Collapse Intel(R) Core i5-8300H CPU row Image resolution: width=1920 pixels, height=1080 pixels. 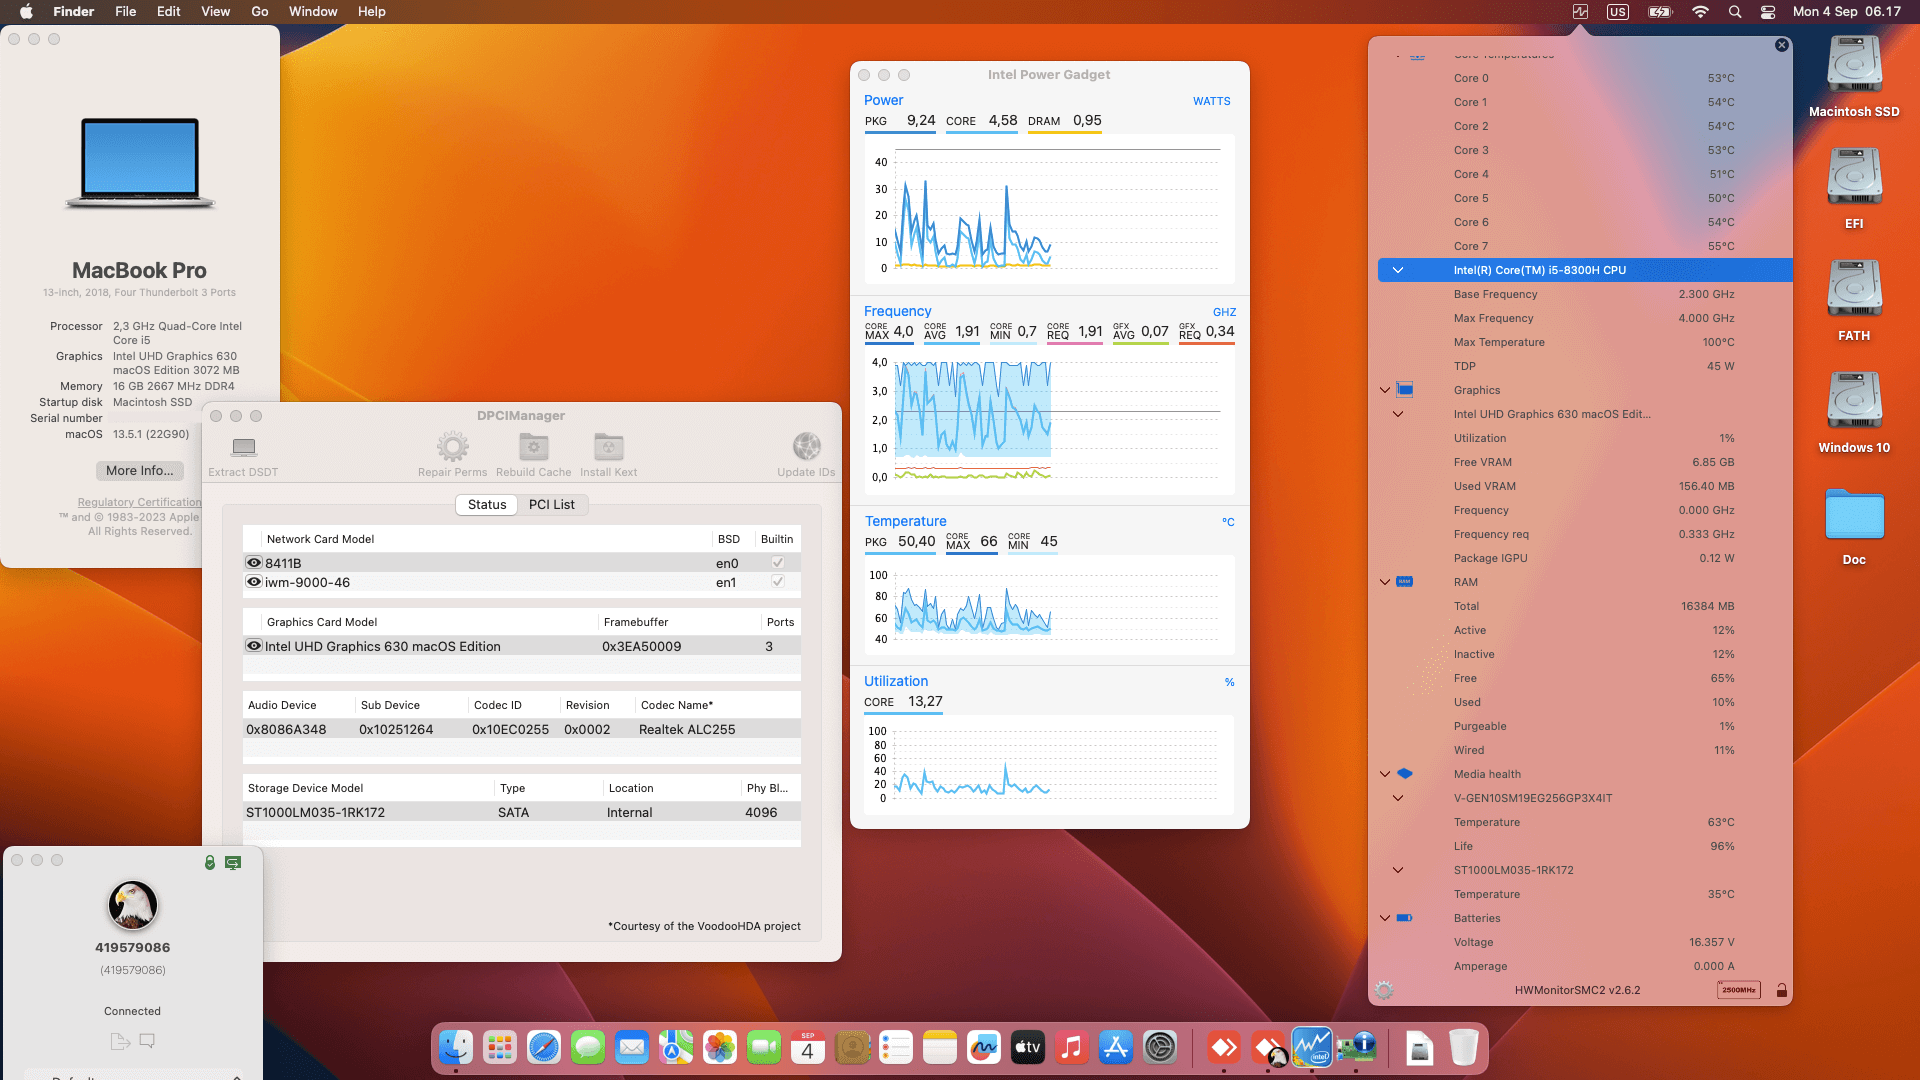click(x=1398, y=270)
